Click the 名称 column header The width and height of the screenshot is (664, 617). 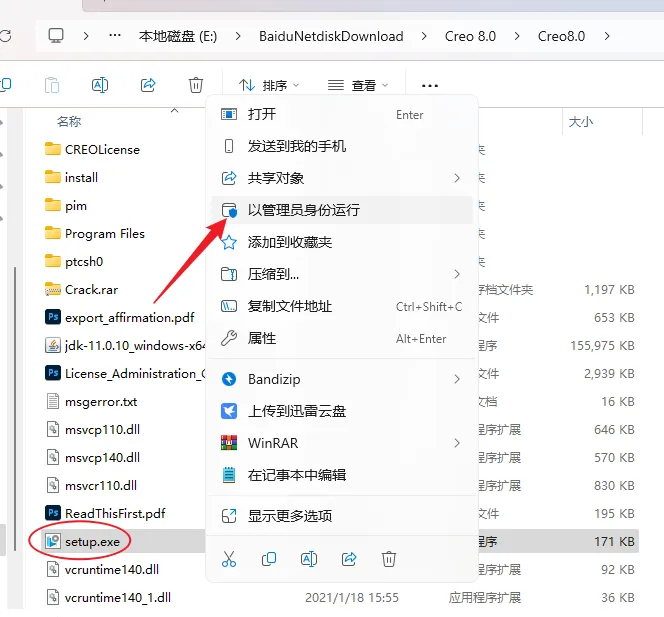(x=69, y=122)
